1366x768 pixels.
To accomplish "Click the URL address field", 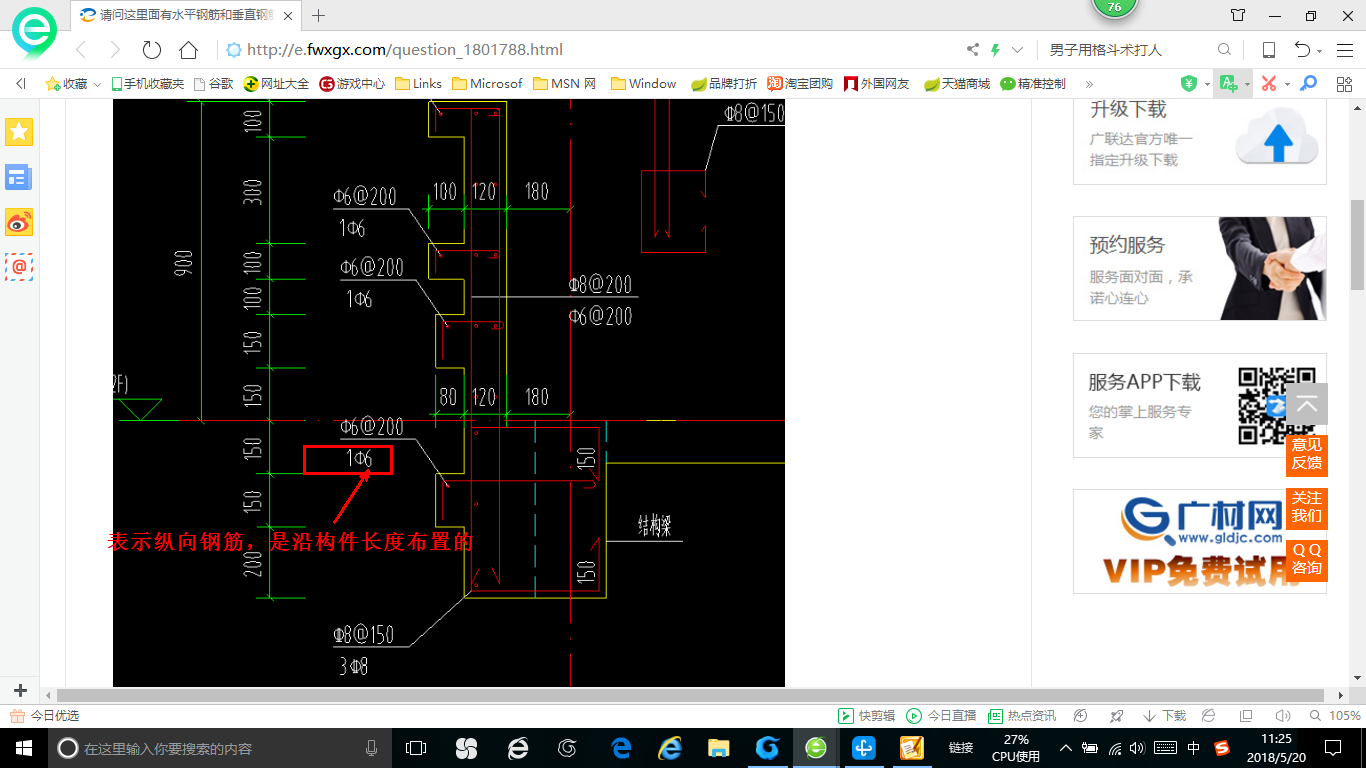I will coord(590,50).
